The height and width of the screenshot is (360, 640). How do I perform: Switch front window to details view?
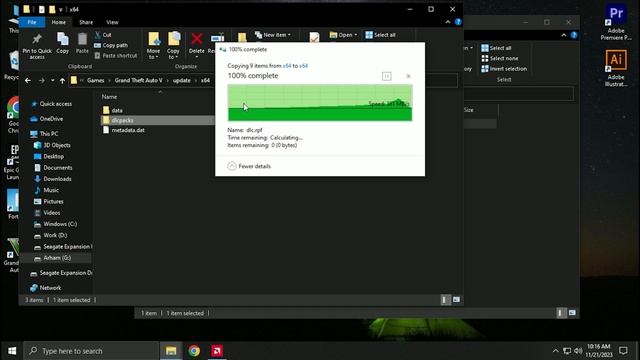click(444, 300)
